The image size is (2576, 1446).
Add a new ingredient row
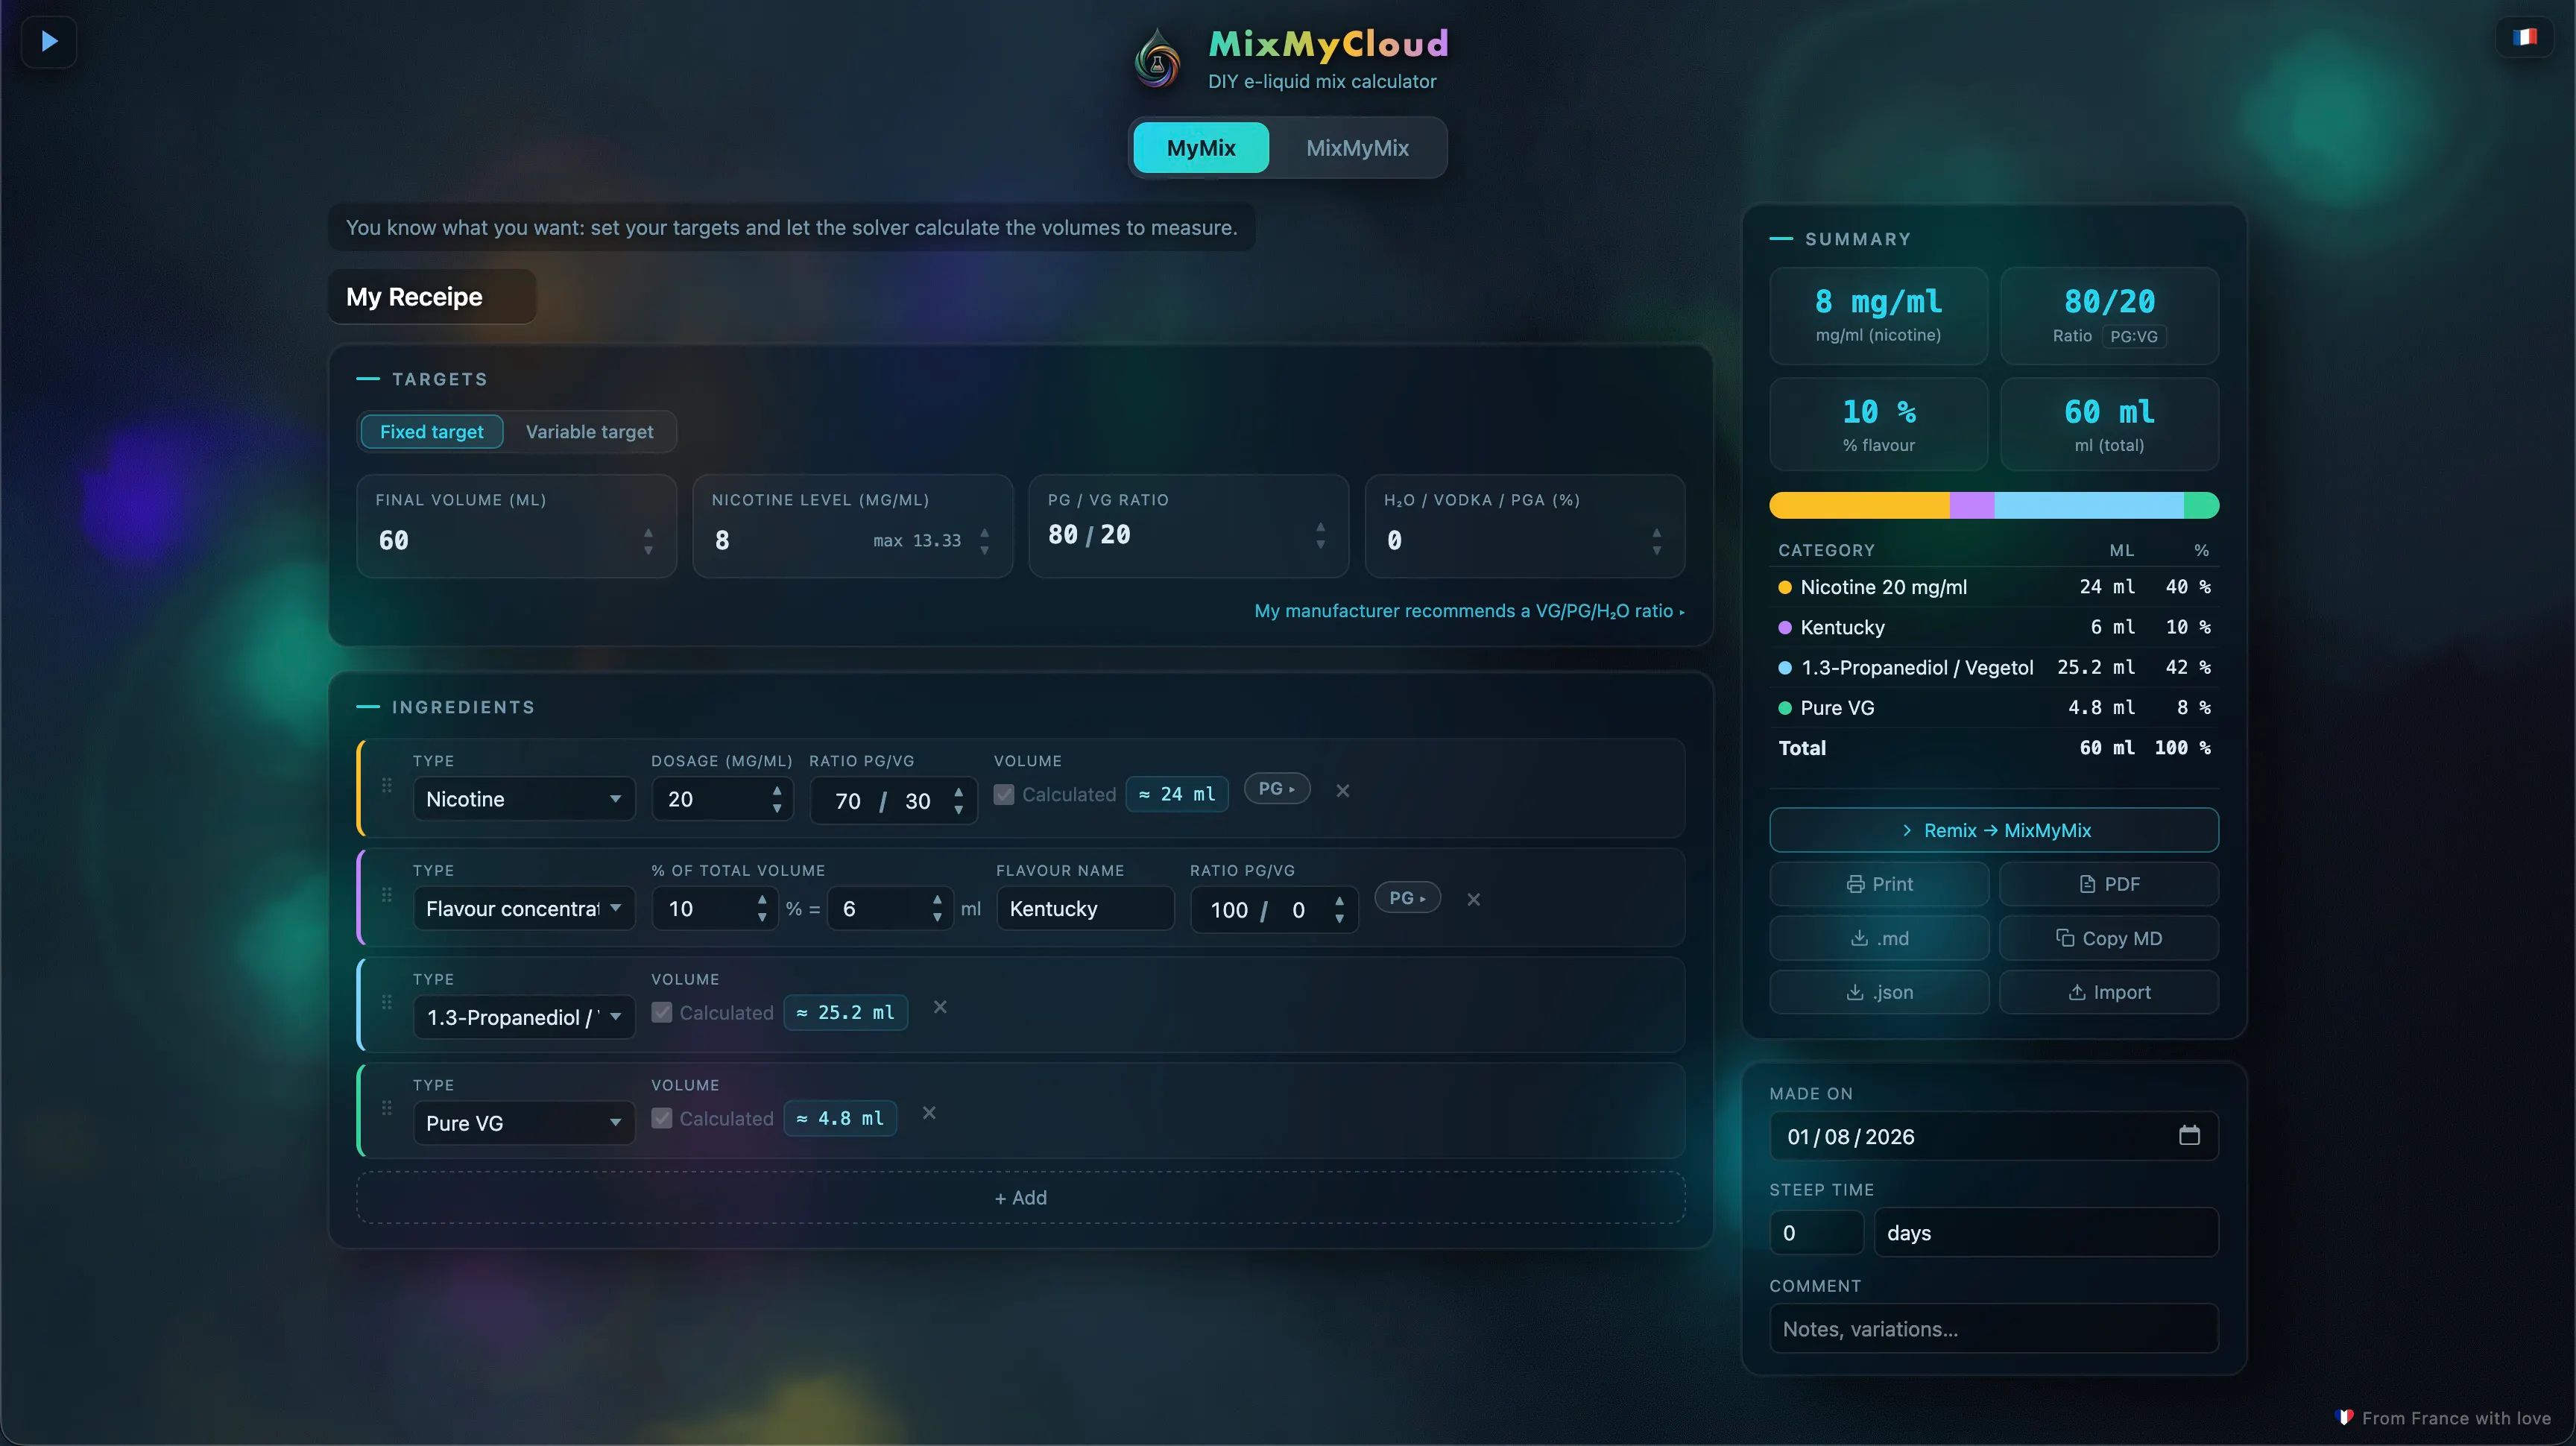[1021, 1198]
